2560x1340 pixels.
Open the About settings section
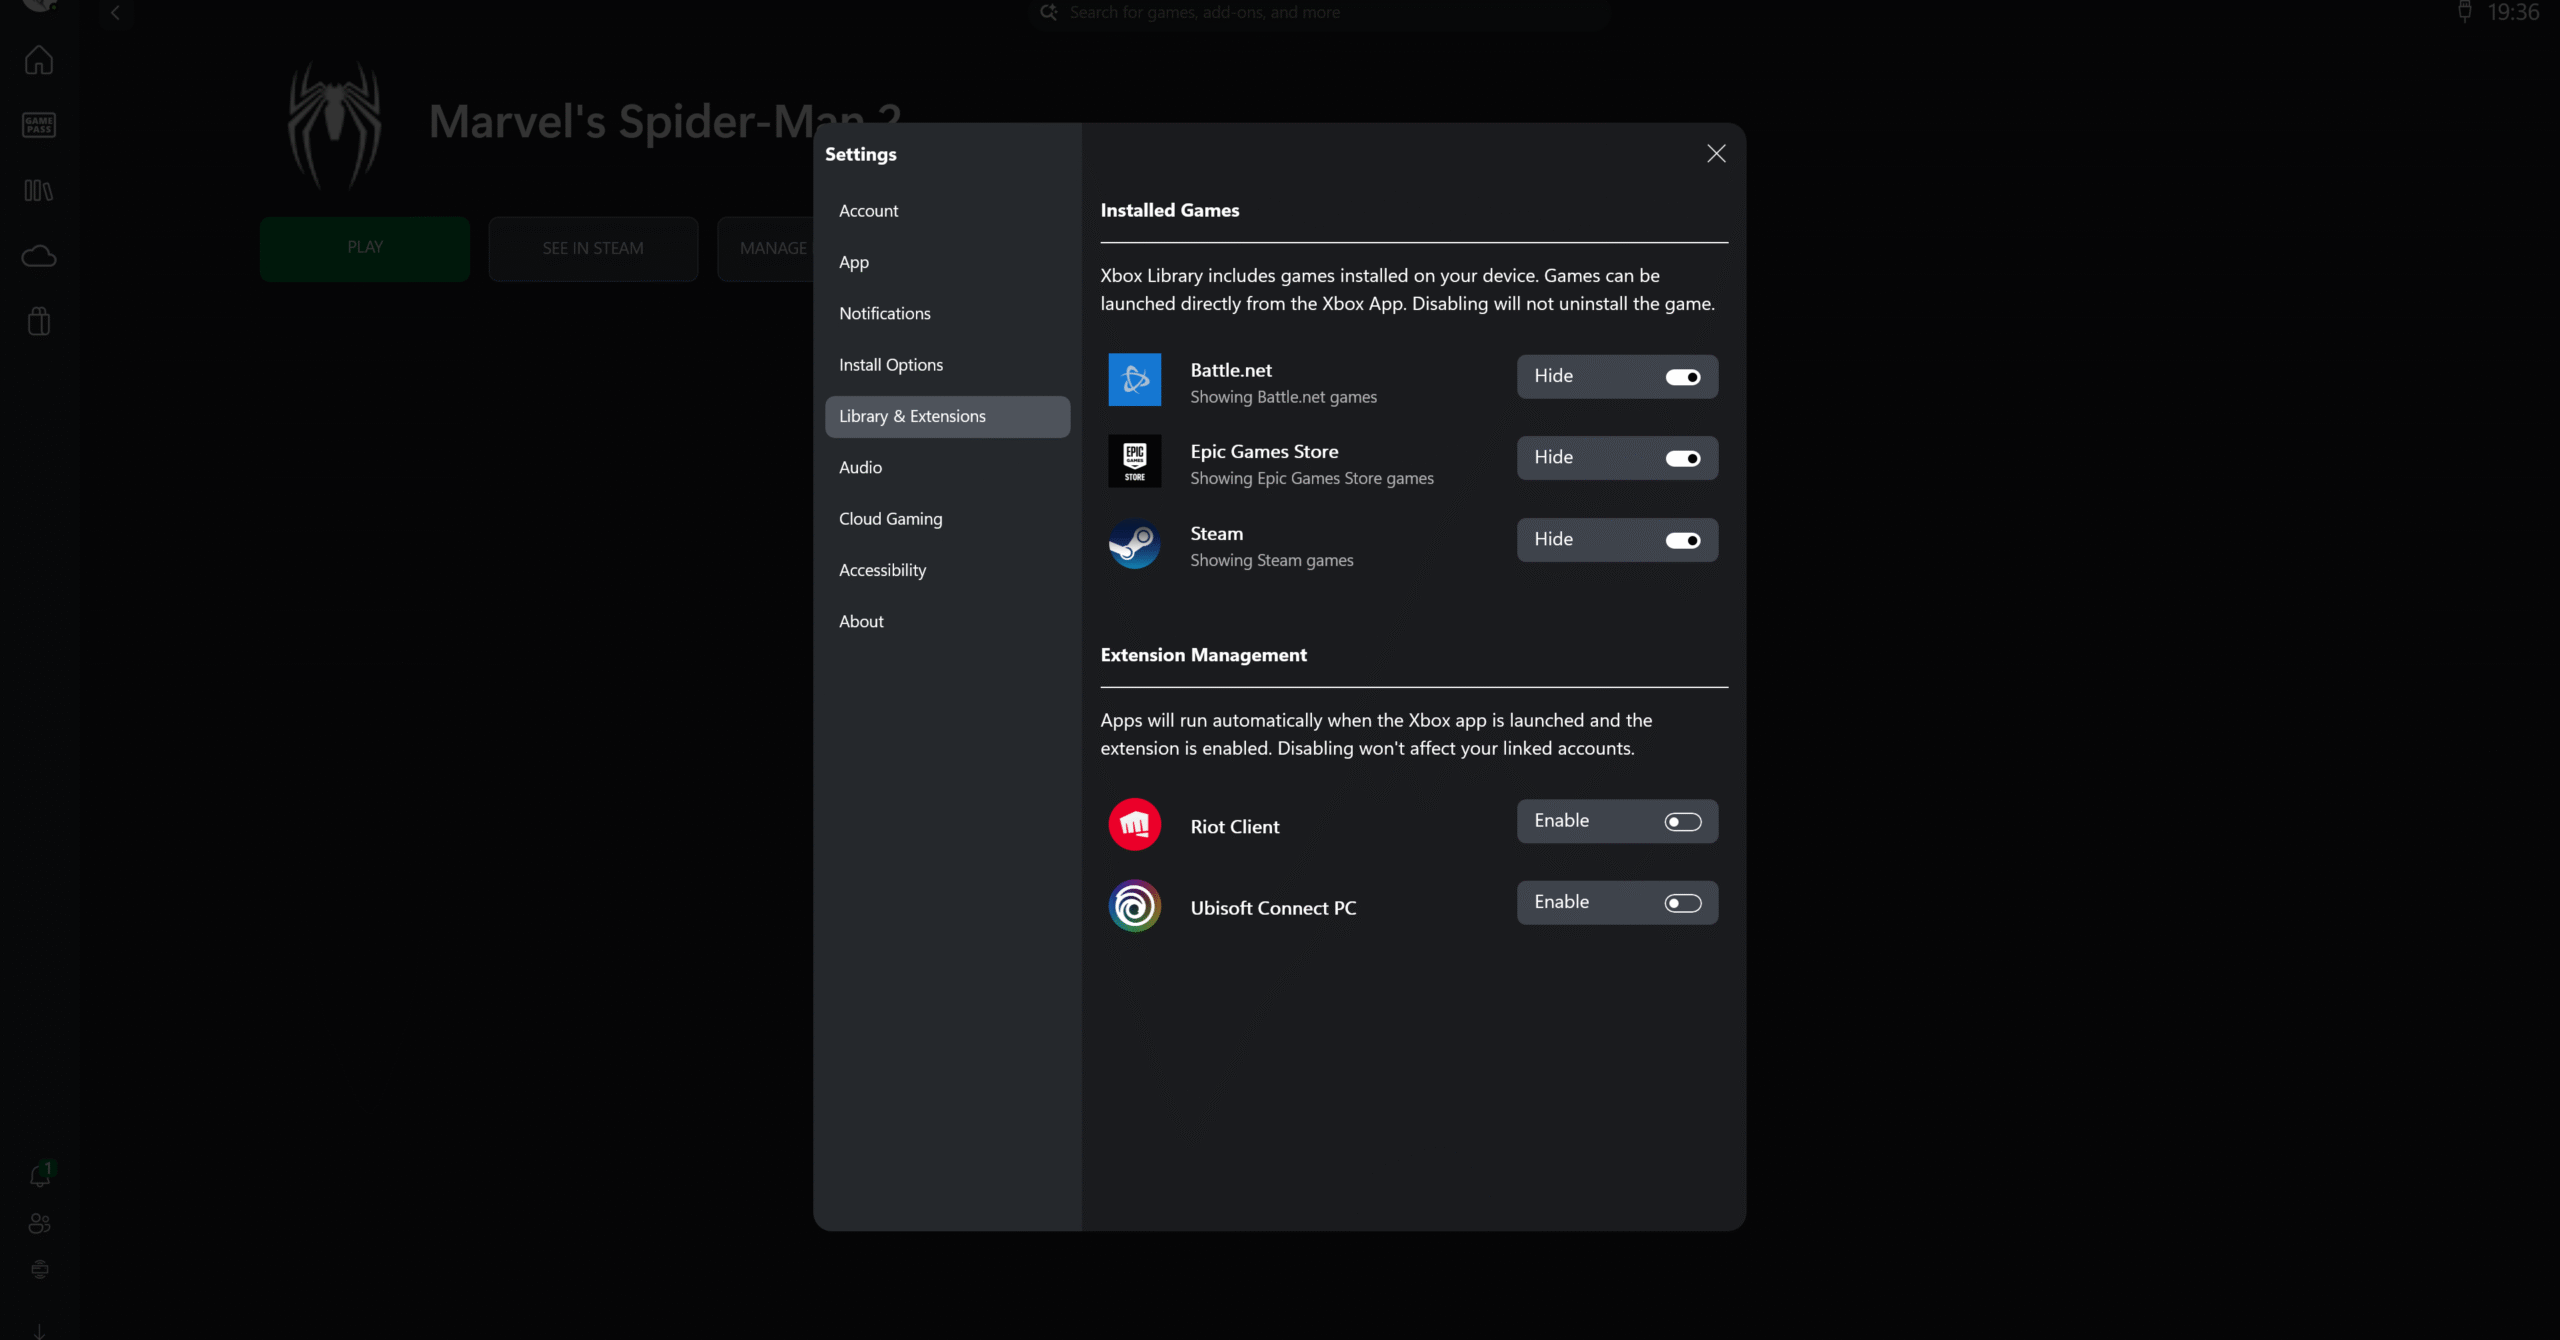[947, 621]
